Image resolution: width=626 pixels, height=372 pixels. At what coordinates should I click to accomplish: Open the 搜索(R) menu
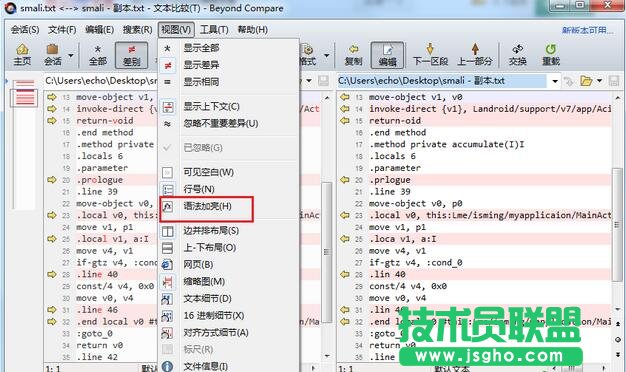coord(137,30)
